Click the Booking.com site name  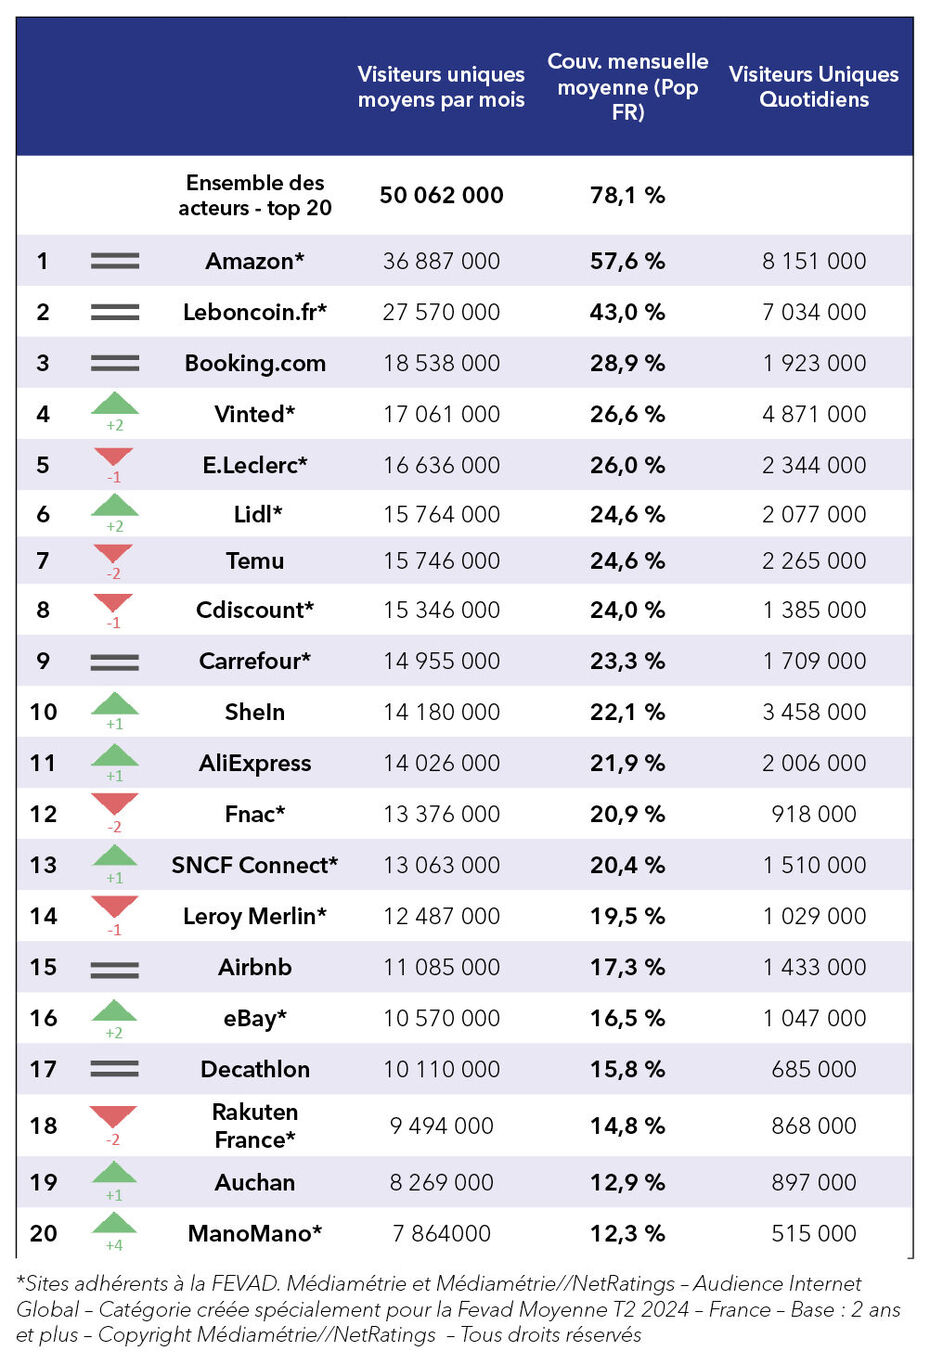tap(255, 363)
